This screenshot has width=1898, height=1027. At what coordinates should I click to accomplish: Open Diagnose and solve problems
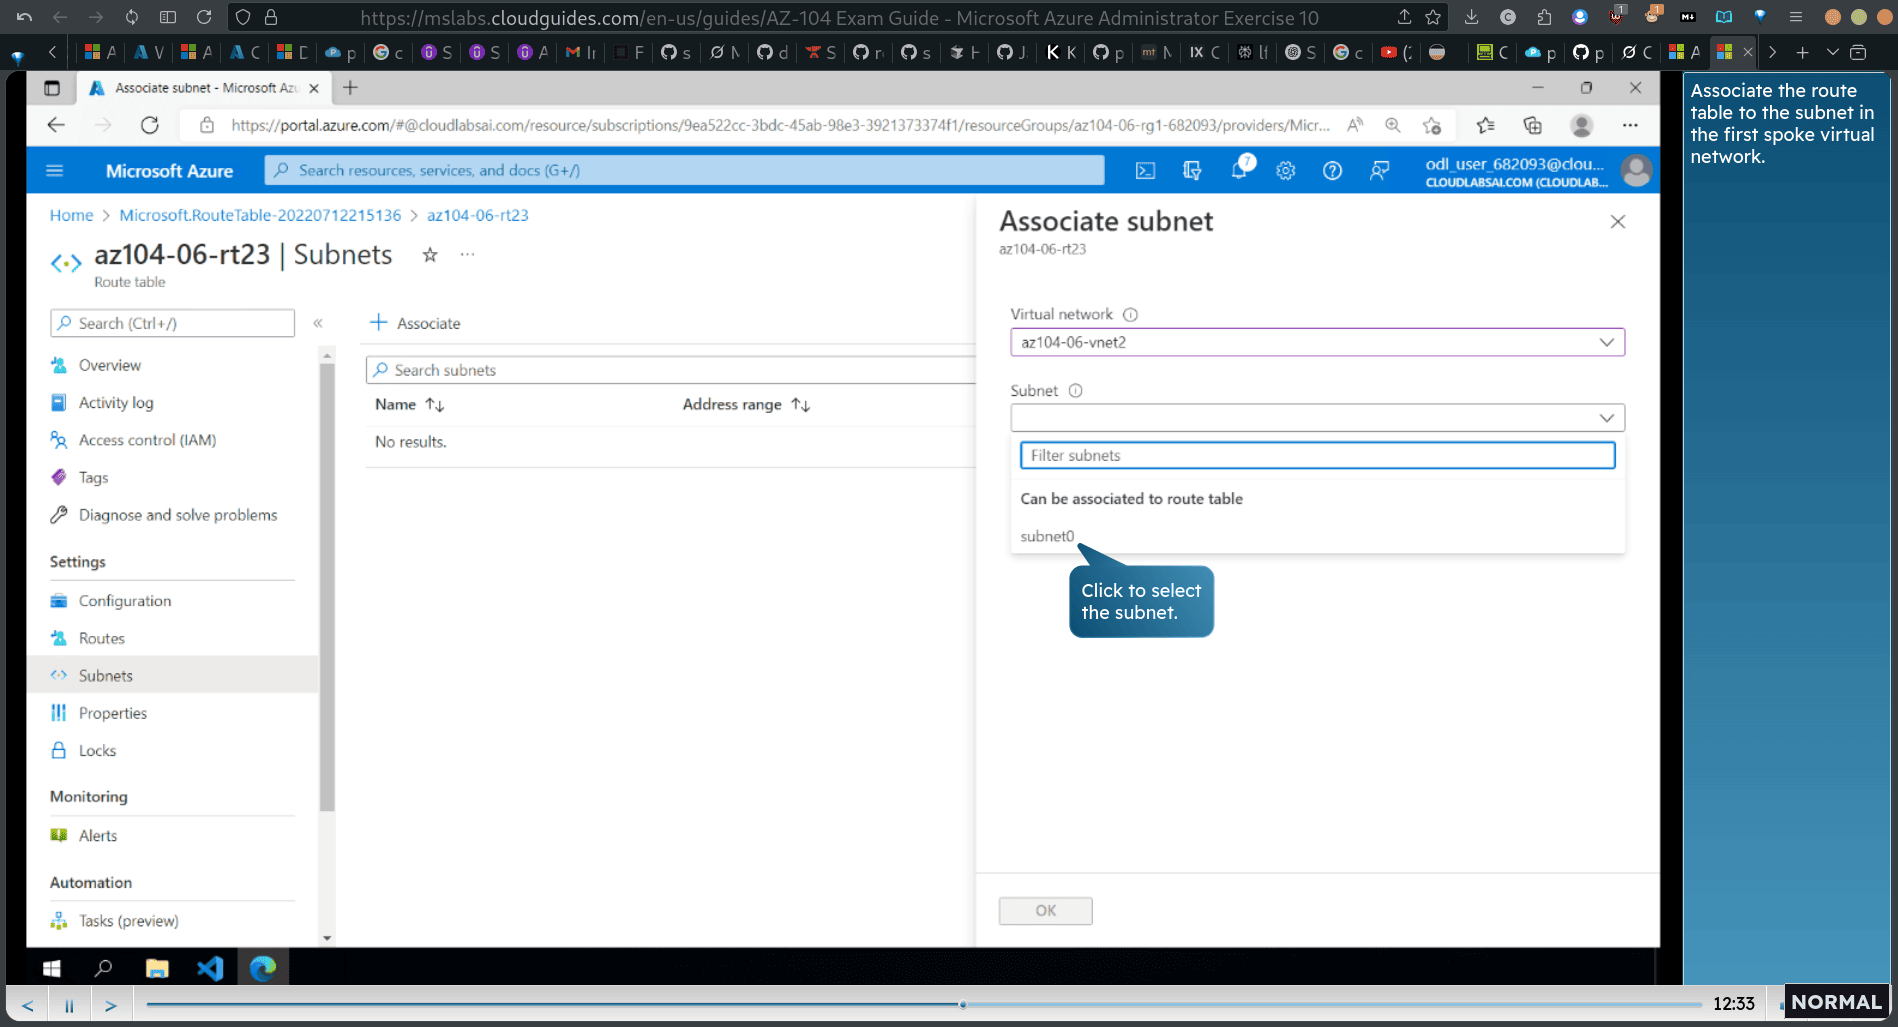(178, 515)
